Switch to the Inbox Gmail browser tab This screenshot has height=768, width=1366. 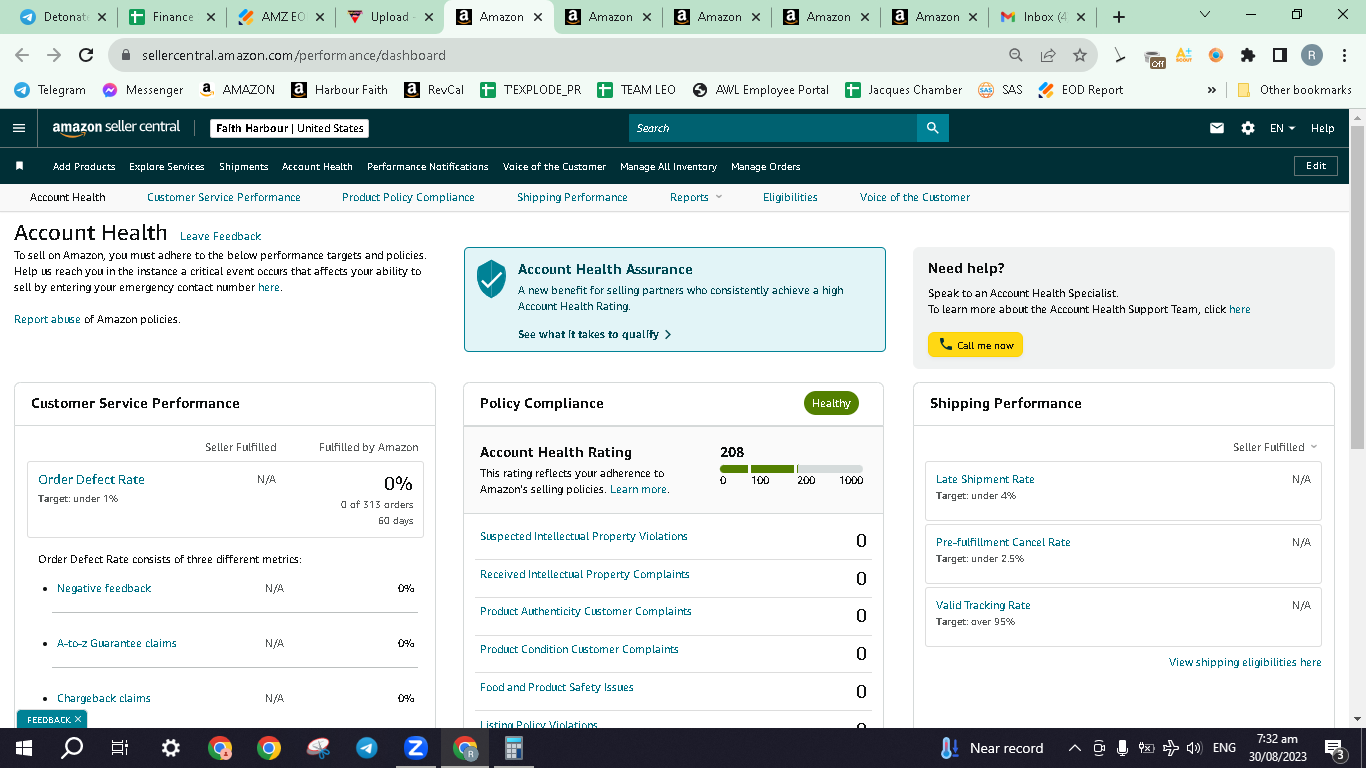pyautogui.click(x=1041, y=17)
